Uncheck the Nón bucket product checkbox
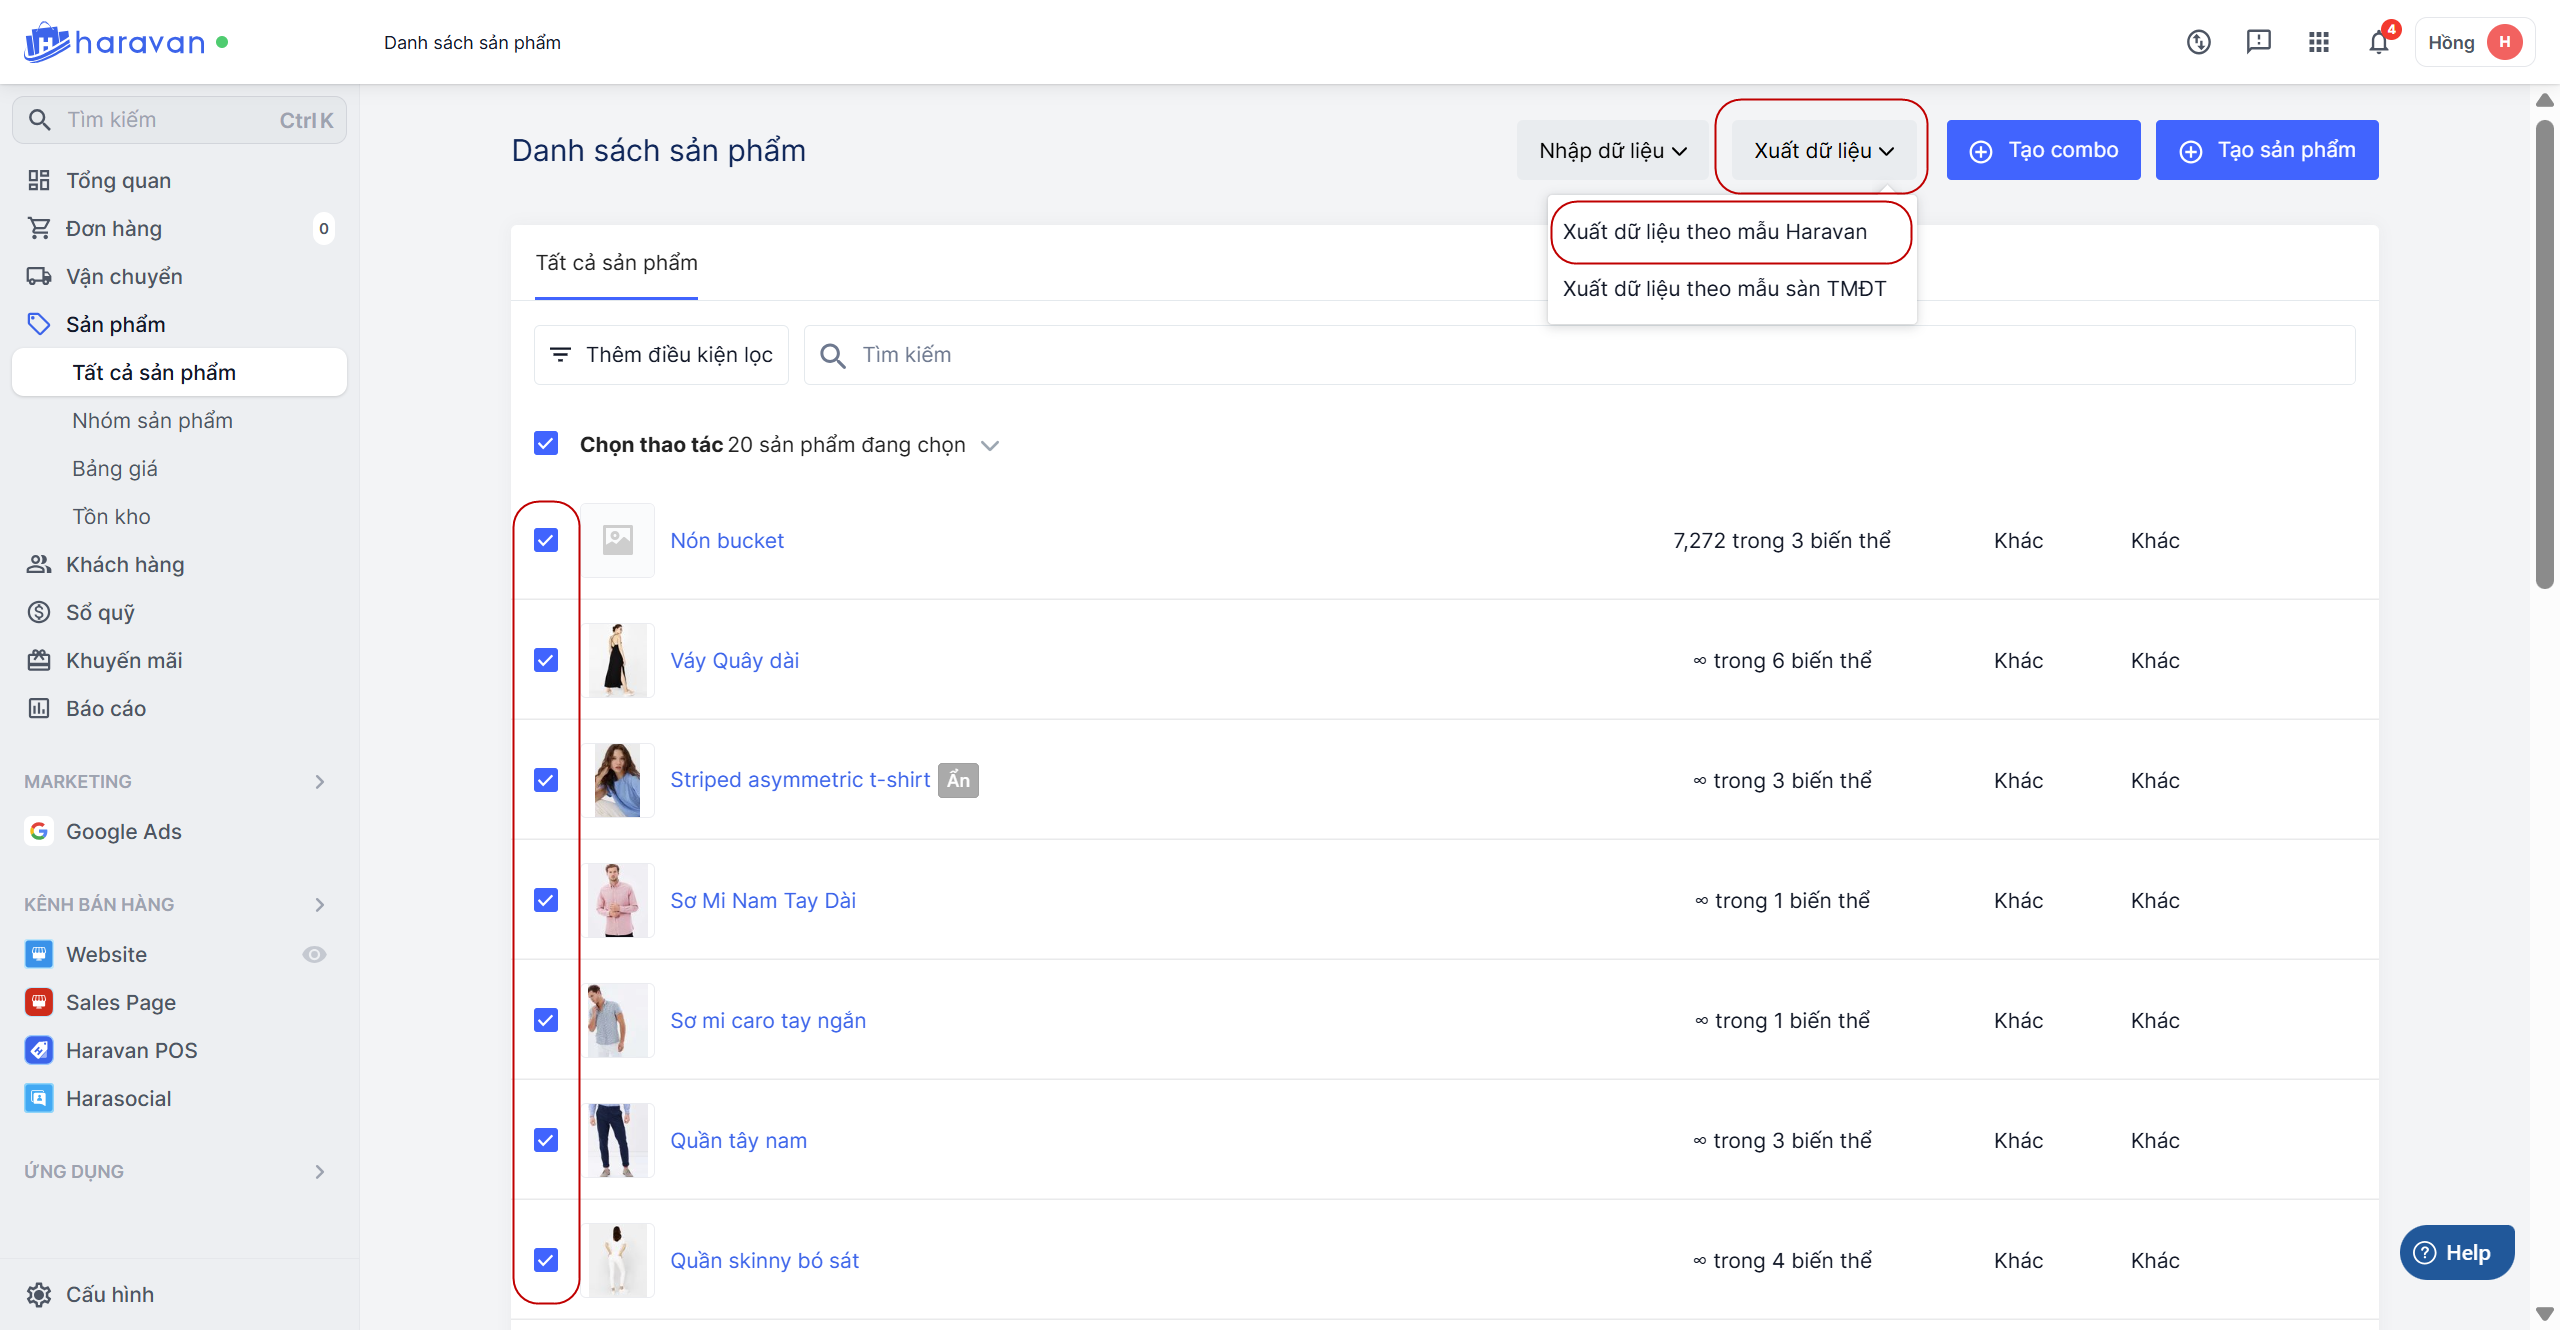Screen dimensions: 2560x1330 coord(546,540)
